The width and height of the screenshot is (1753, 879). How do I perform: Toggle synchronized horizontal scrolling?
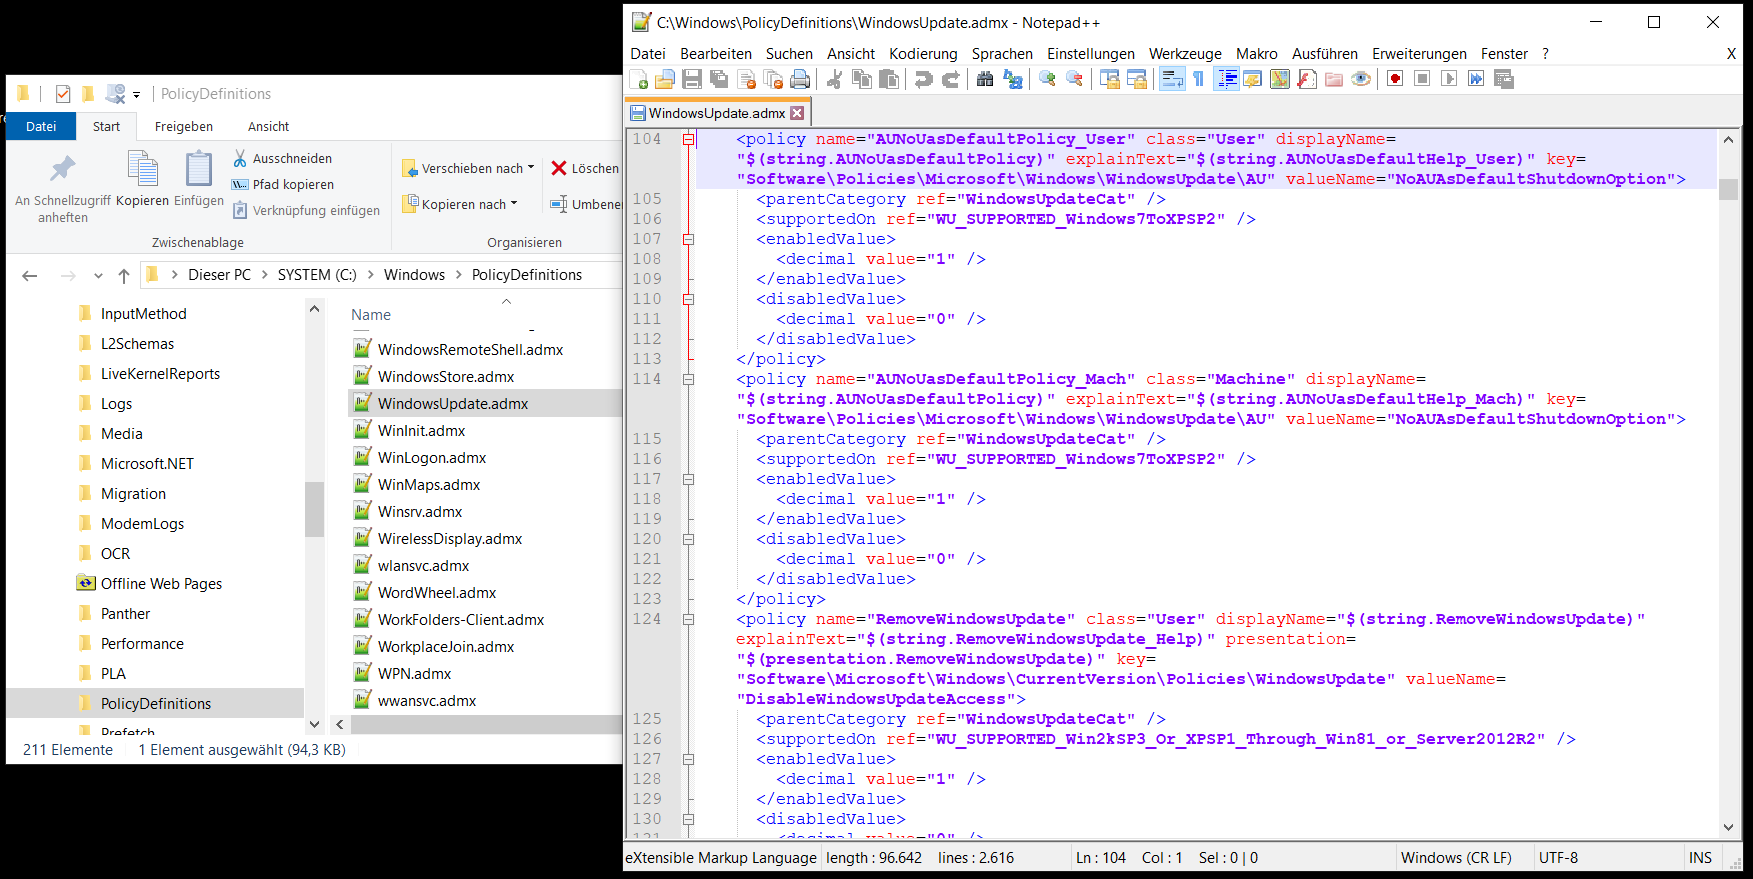click(x=1137, y=79)
